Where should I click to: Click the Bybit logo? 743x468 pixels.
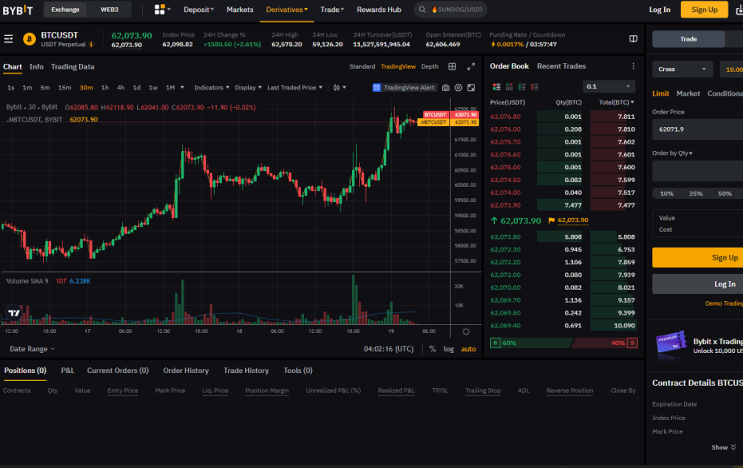click(18, 9)
